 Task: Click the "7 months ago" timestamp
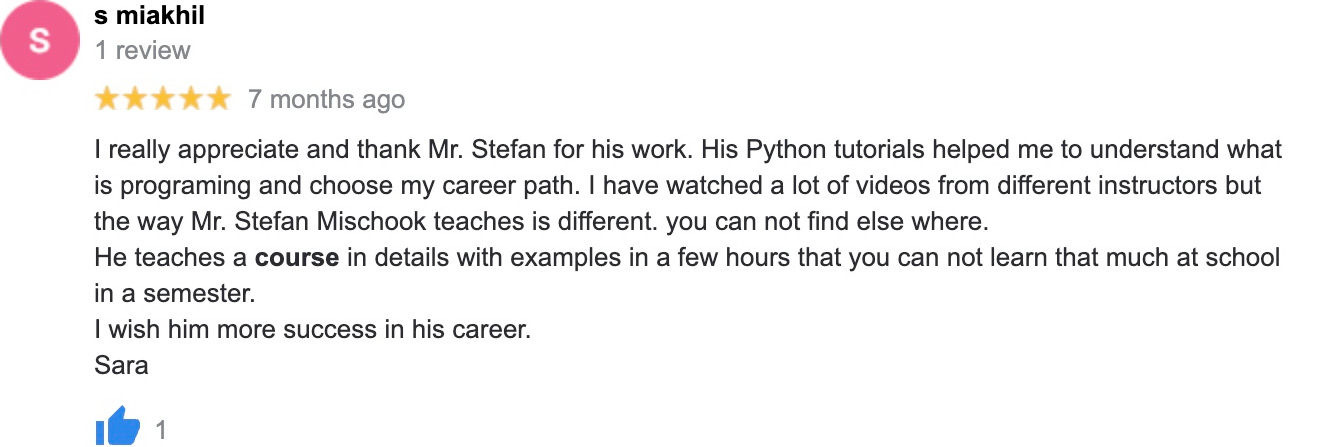326,99
